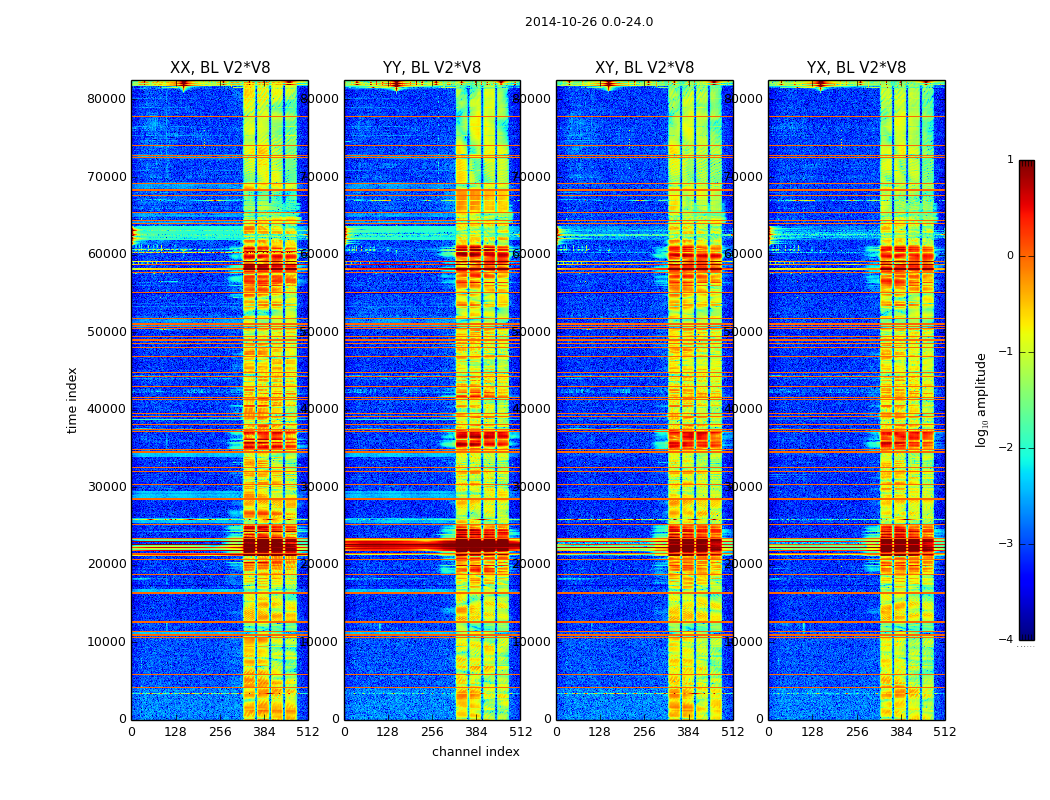The height and width of the screenshot is (800, 1050).
Task: Click the "256" x-tick under the XX plot
Action: (x=220, y=731)
